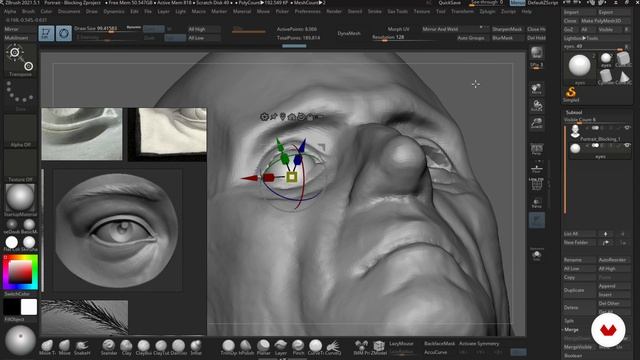This screenshot has height=360, width=640.
Task: Select the ClayBuildup brush
Action: point(144,348)
